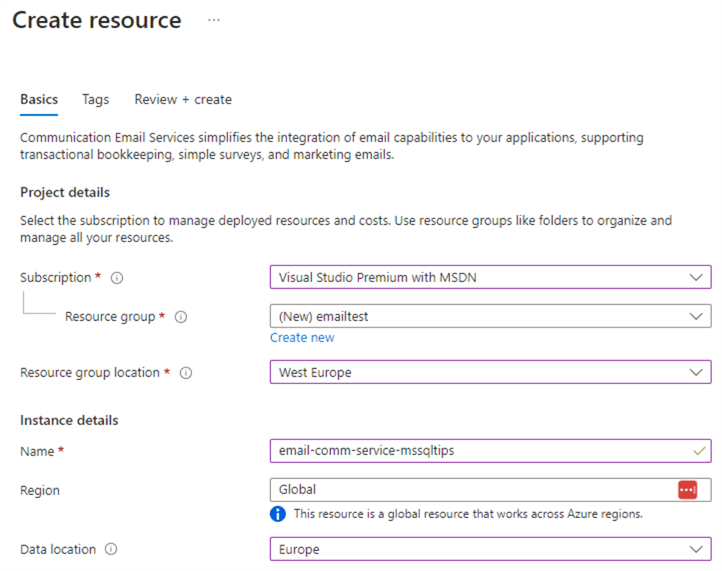Click the Create new link
Screen dimensions: 722x571
(x=302, y=338)
